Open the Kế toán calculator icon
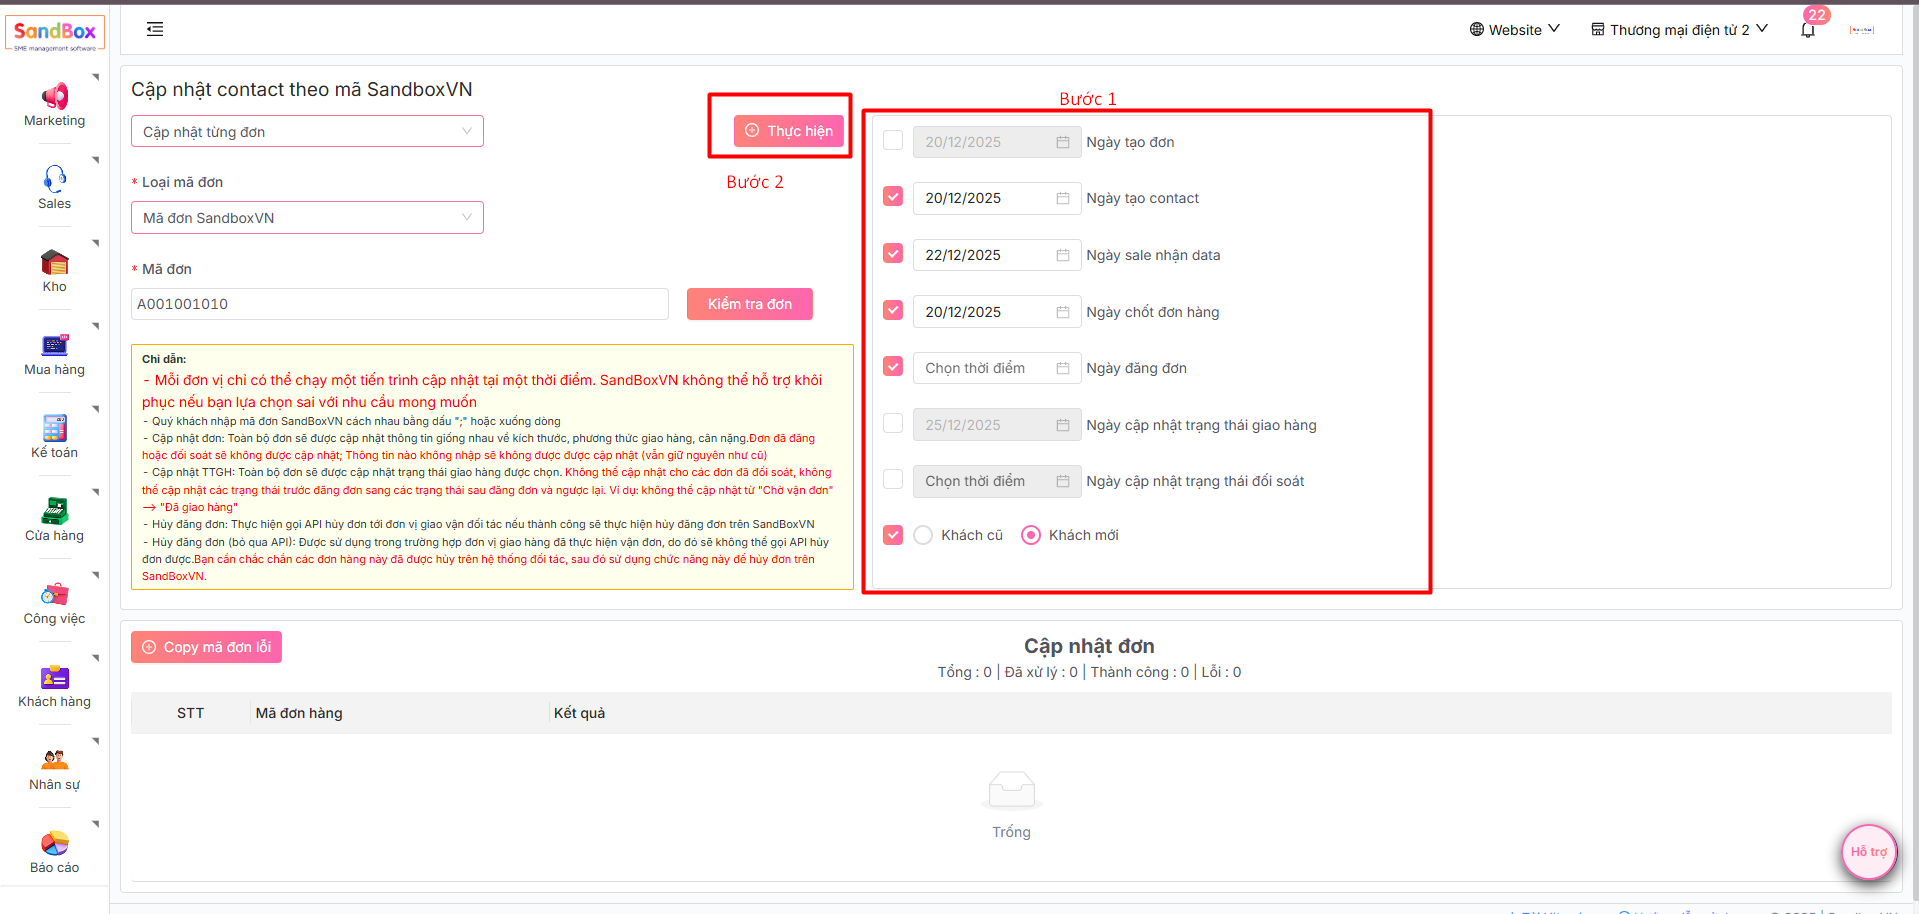1919x914 pixels. (x=54, y=429)
